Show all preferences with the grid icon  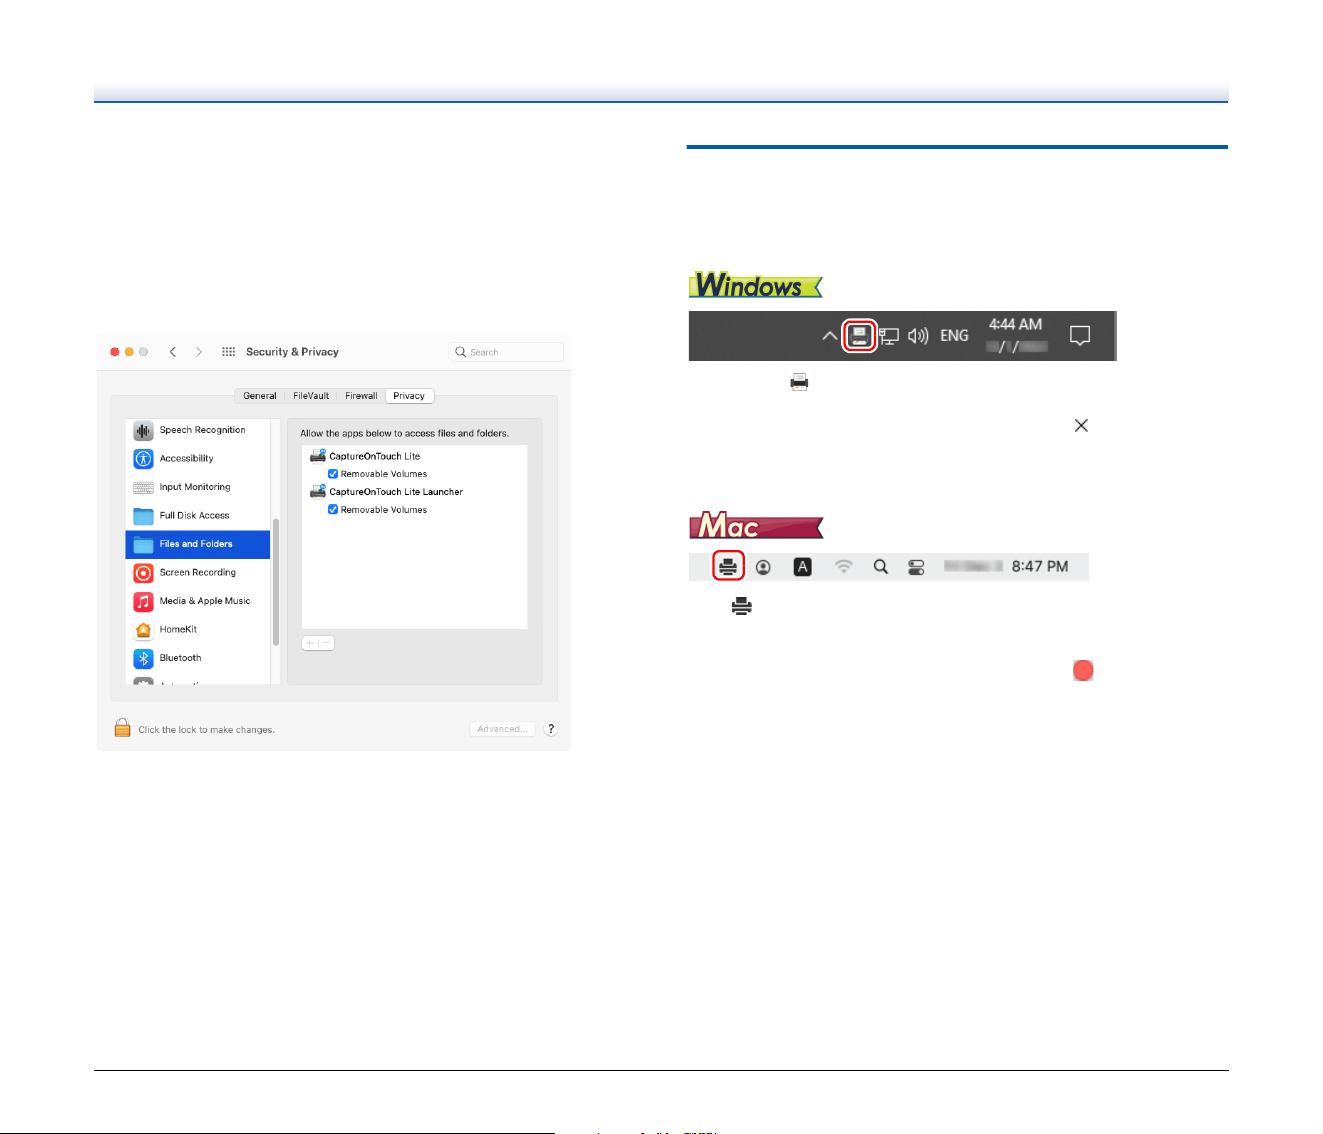pos(228,352)
